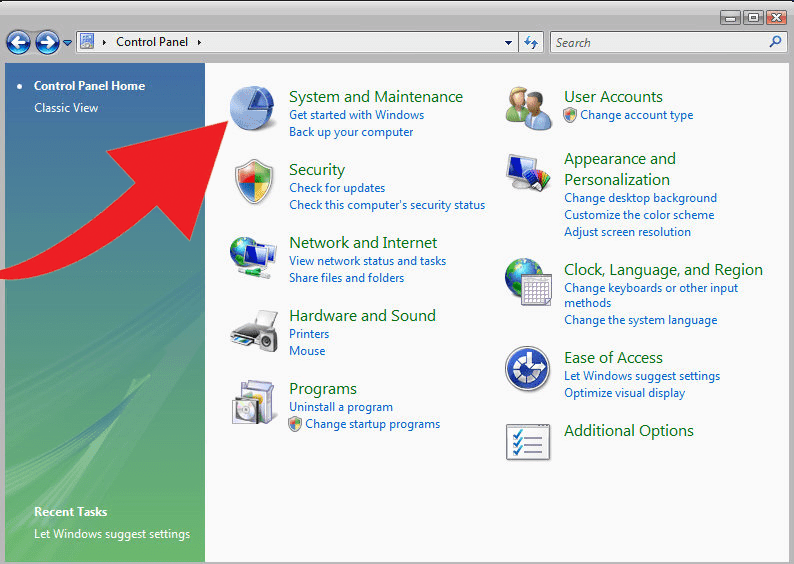Open Appearance and Personalization heading
This screenshot has width=794, height=564.
click(x=620, y=169)
